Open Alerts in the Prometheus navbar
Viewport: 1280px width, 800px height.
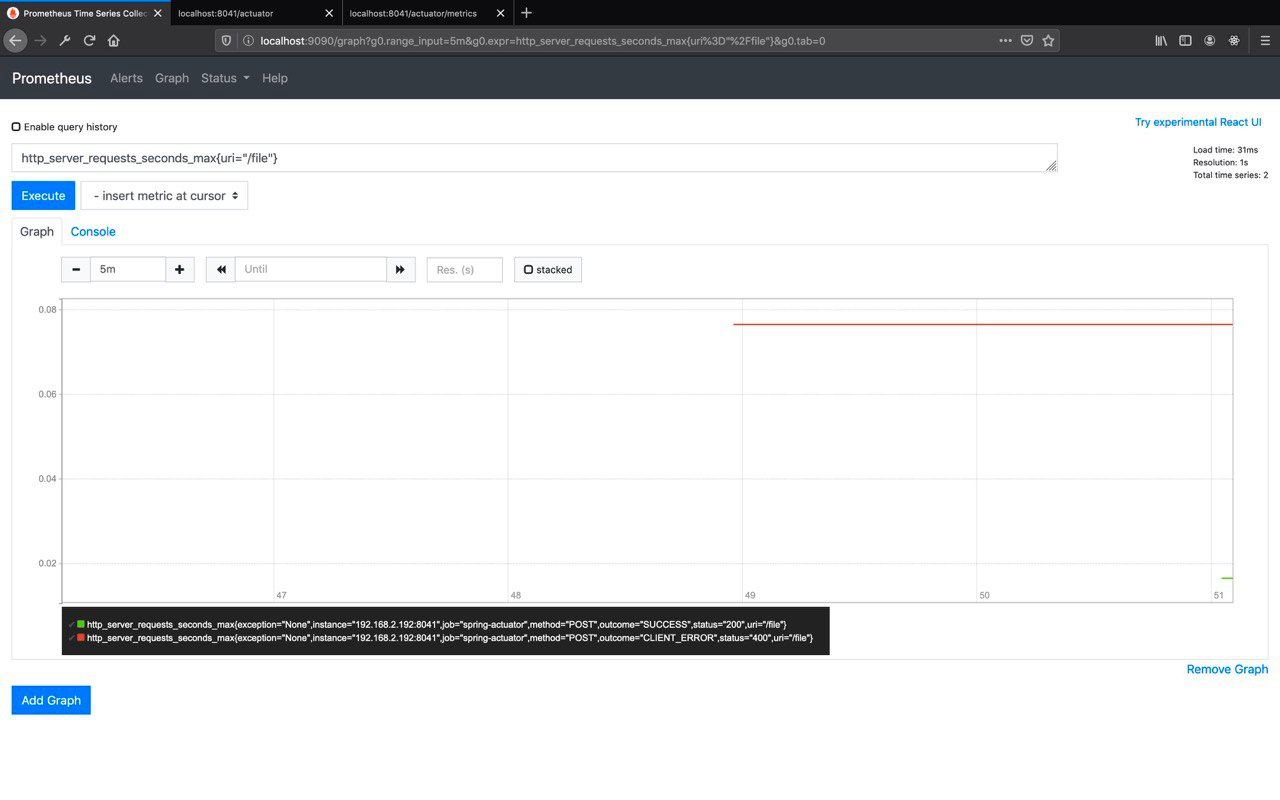point(126,78)
